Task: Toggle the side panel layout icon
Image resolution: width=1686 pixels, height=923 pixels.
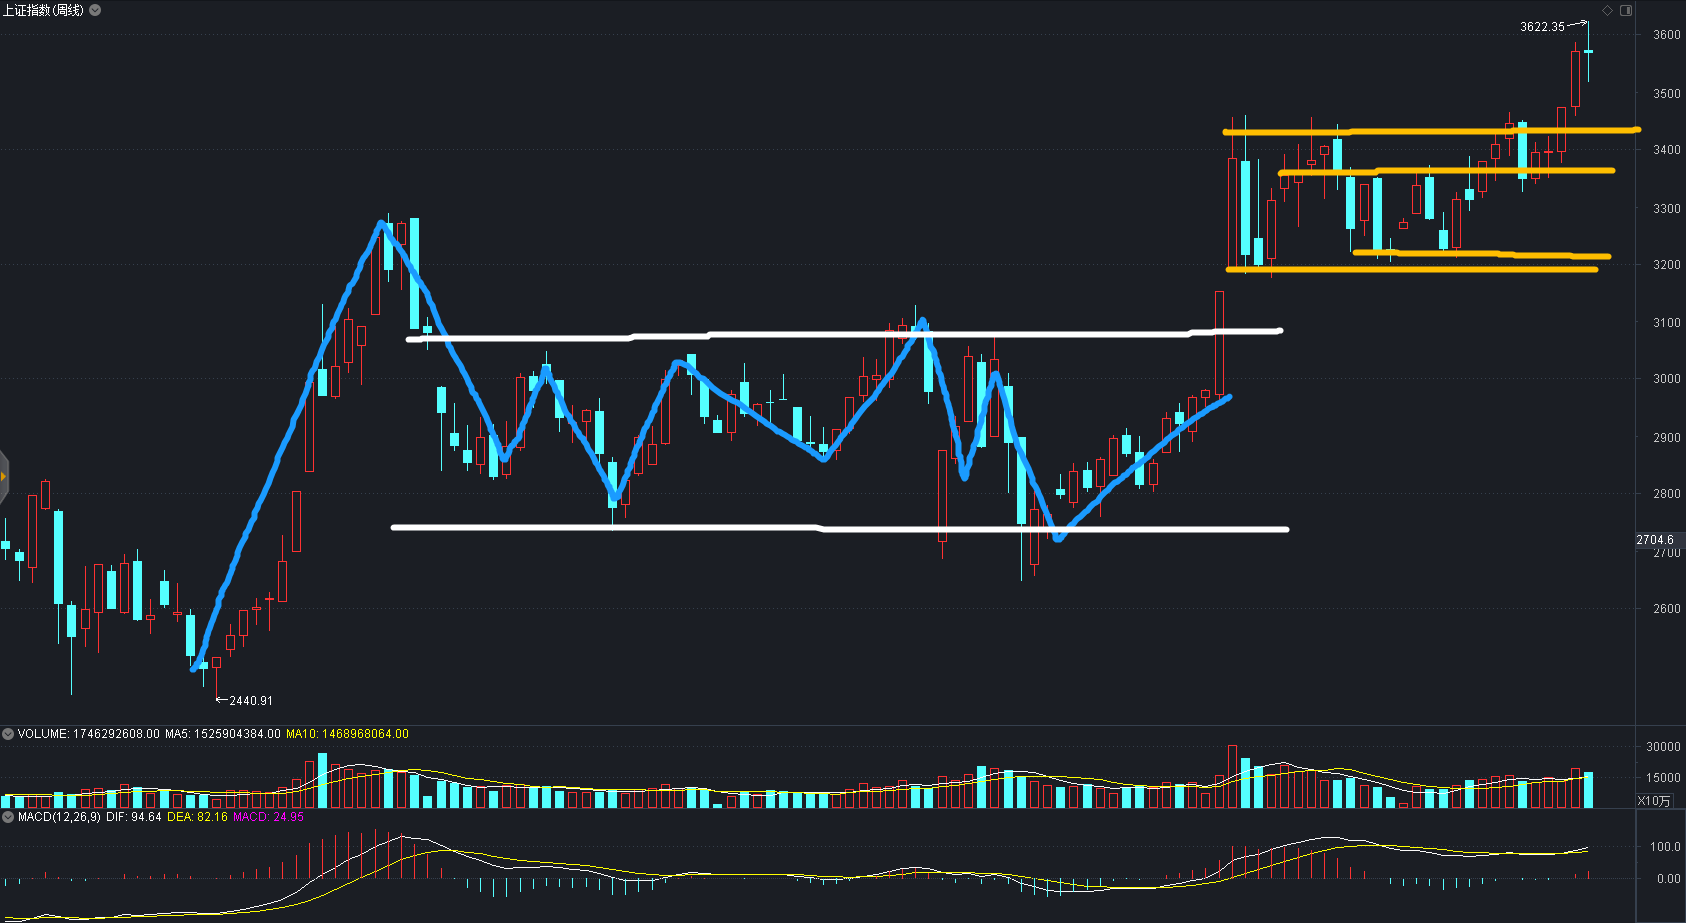Action: coord(1626,10)
